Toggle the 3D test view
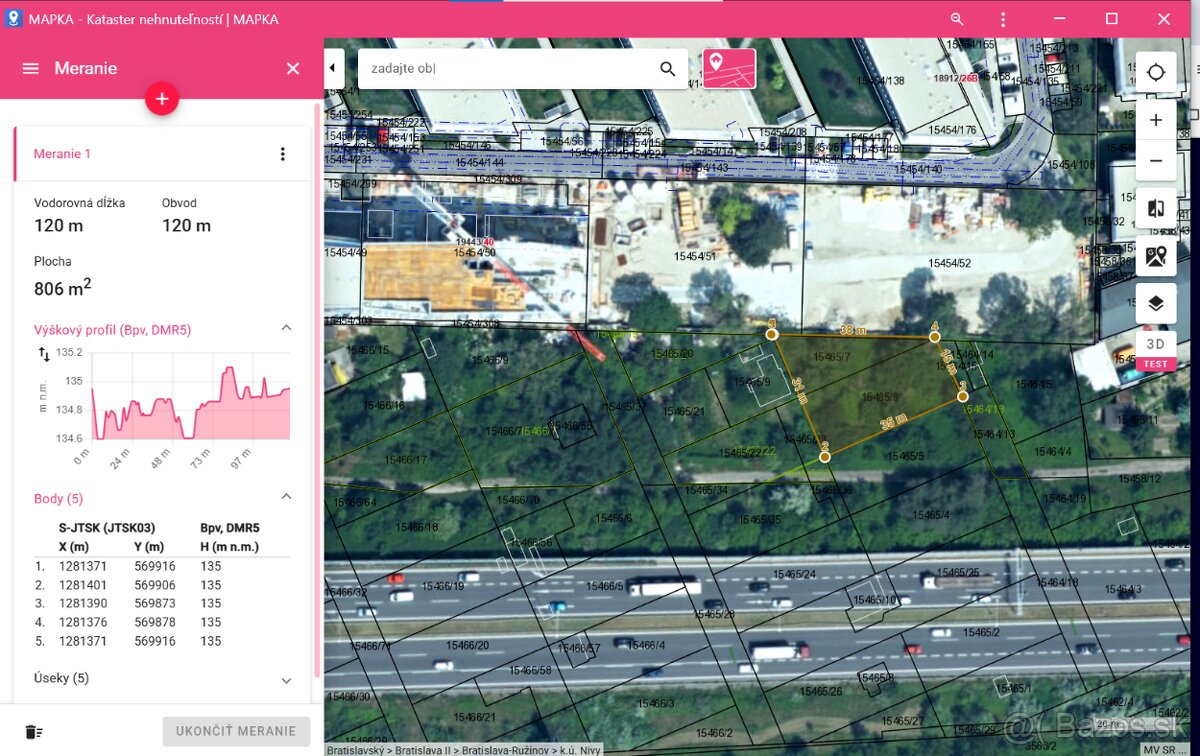This screenshot has width=1200, height=756. pyautogui.click(x=1156, y=349)
